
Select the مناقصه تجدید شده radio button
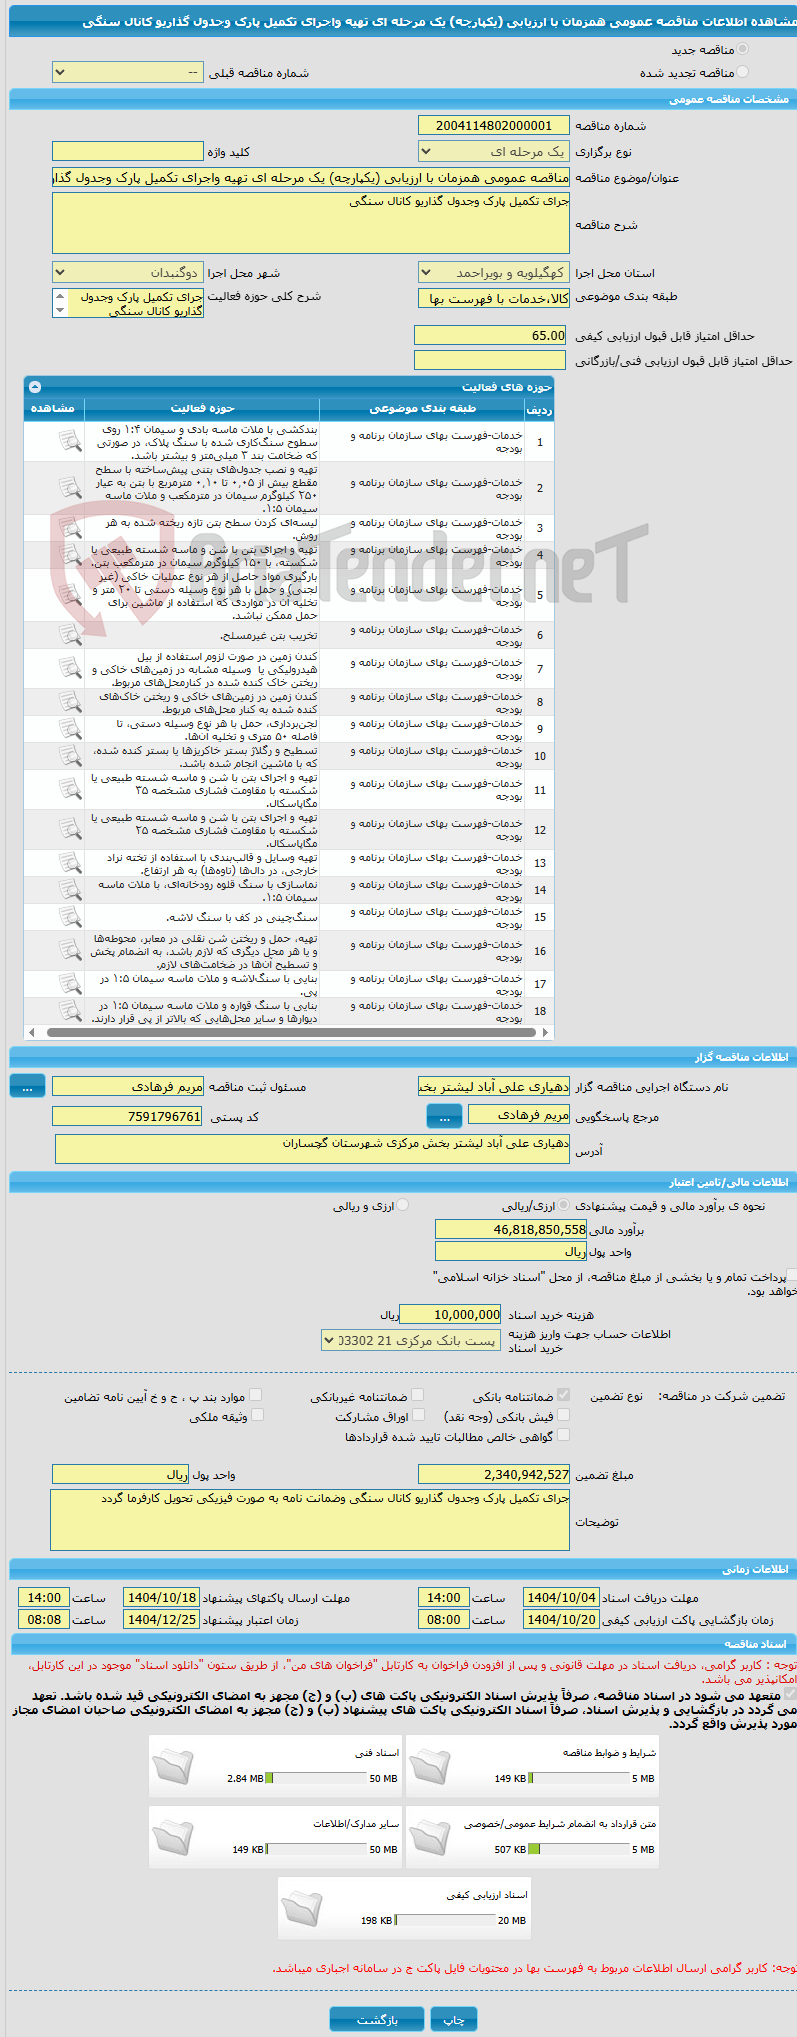click(741, 72)
